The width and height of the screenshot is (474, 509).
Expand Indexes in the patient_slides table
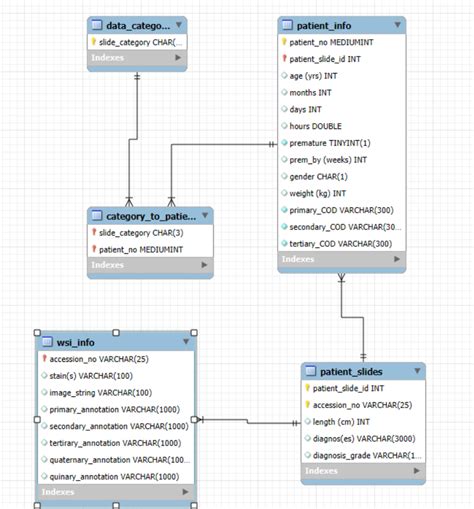(416, 471)
